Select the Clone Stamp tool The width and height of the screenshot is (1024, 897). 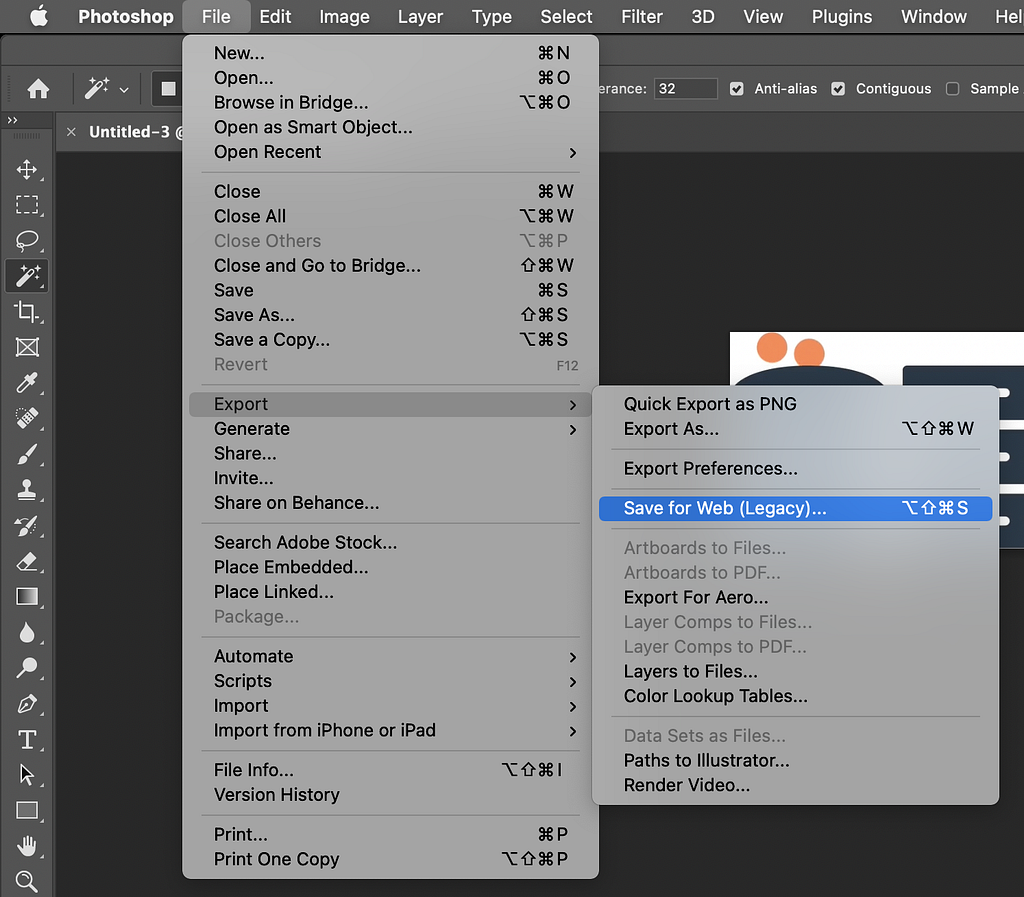(27, 490)
